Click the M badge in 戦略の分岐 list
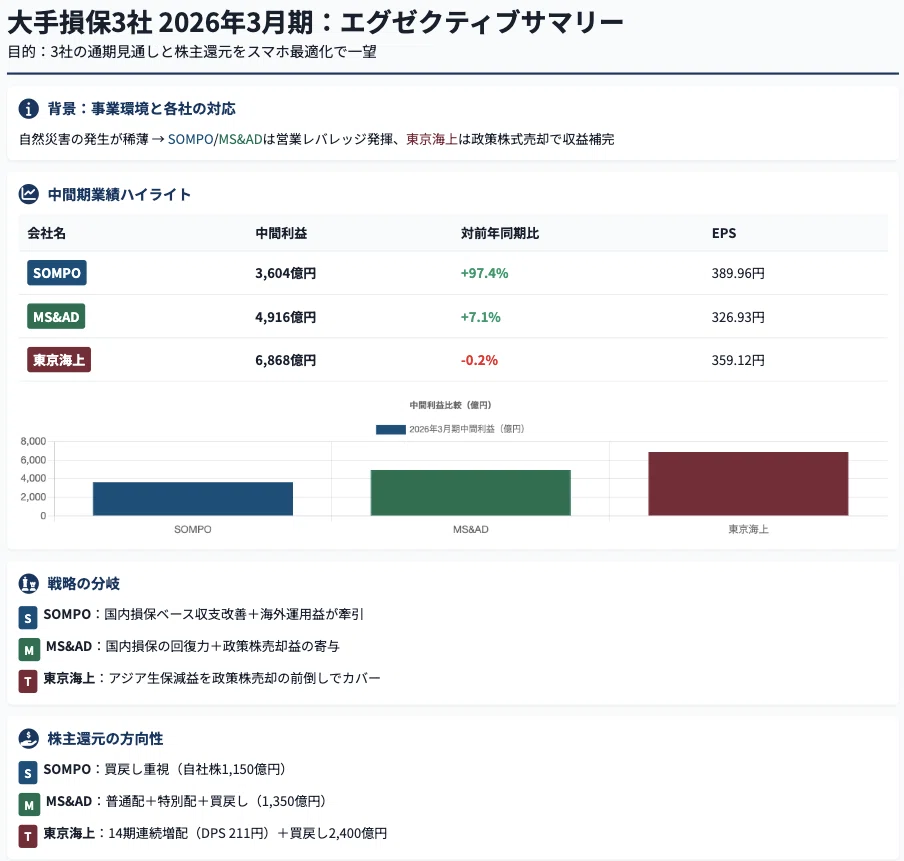 [x=29, y=649]
